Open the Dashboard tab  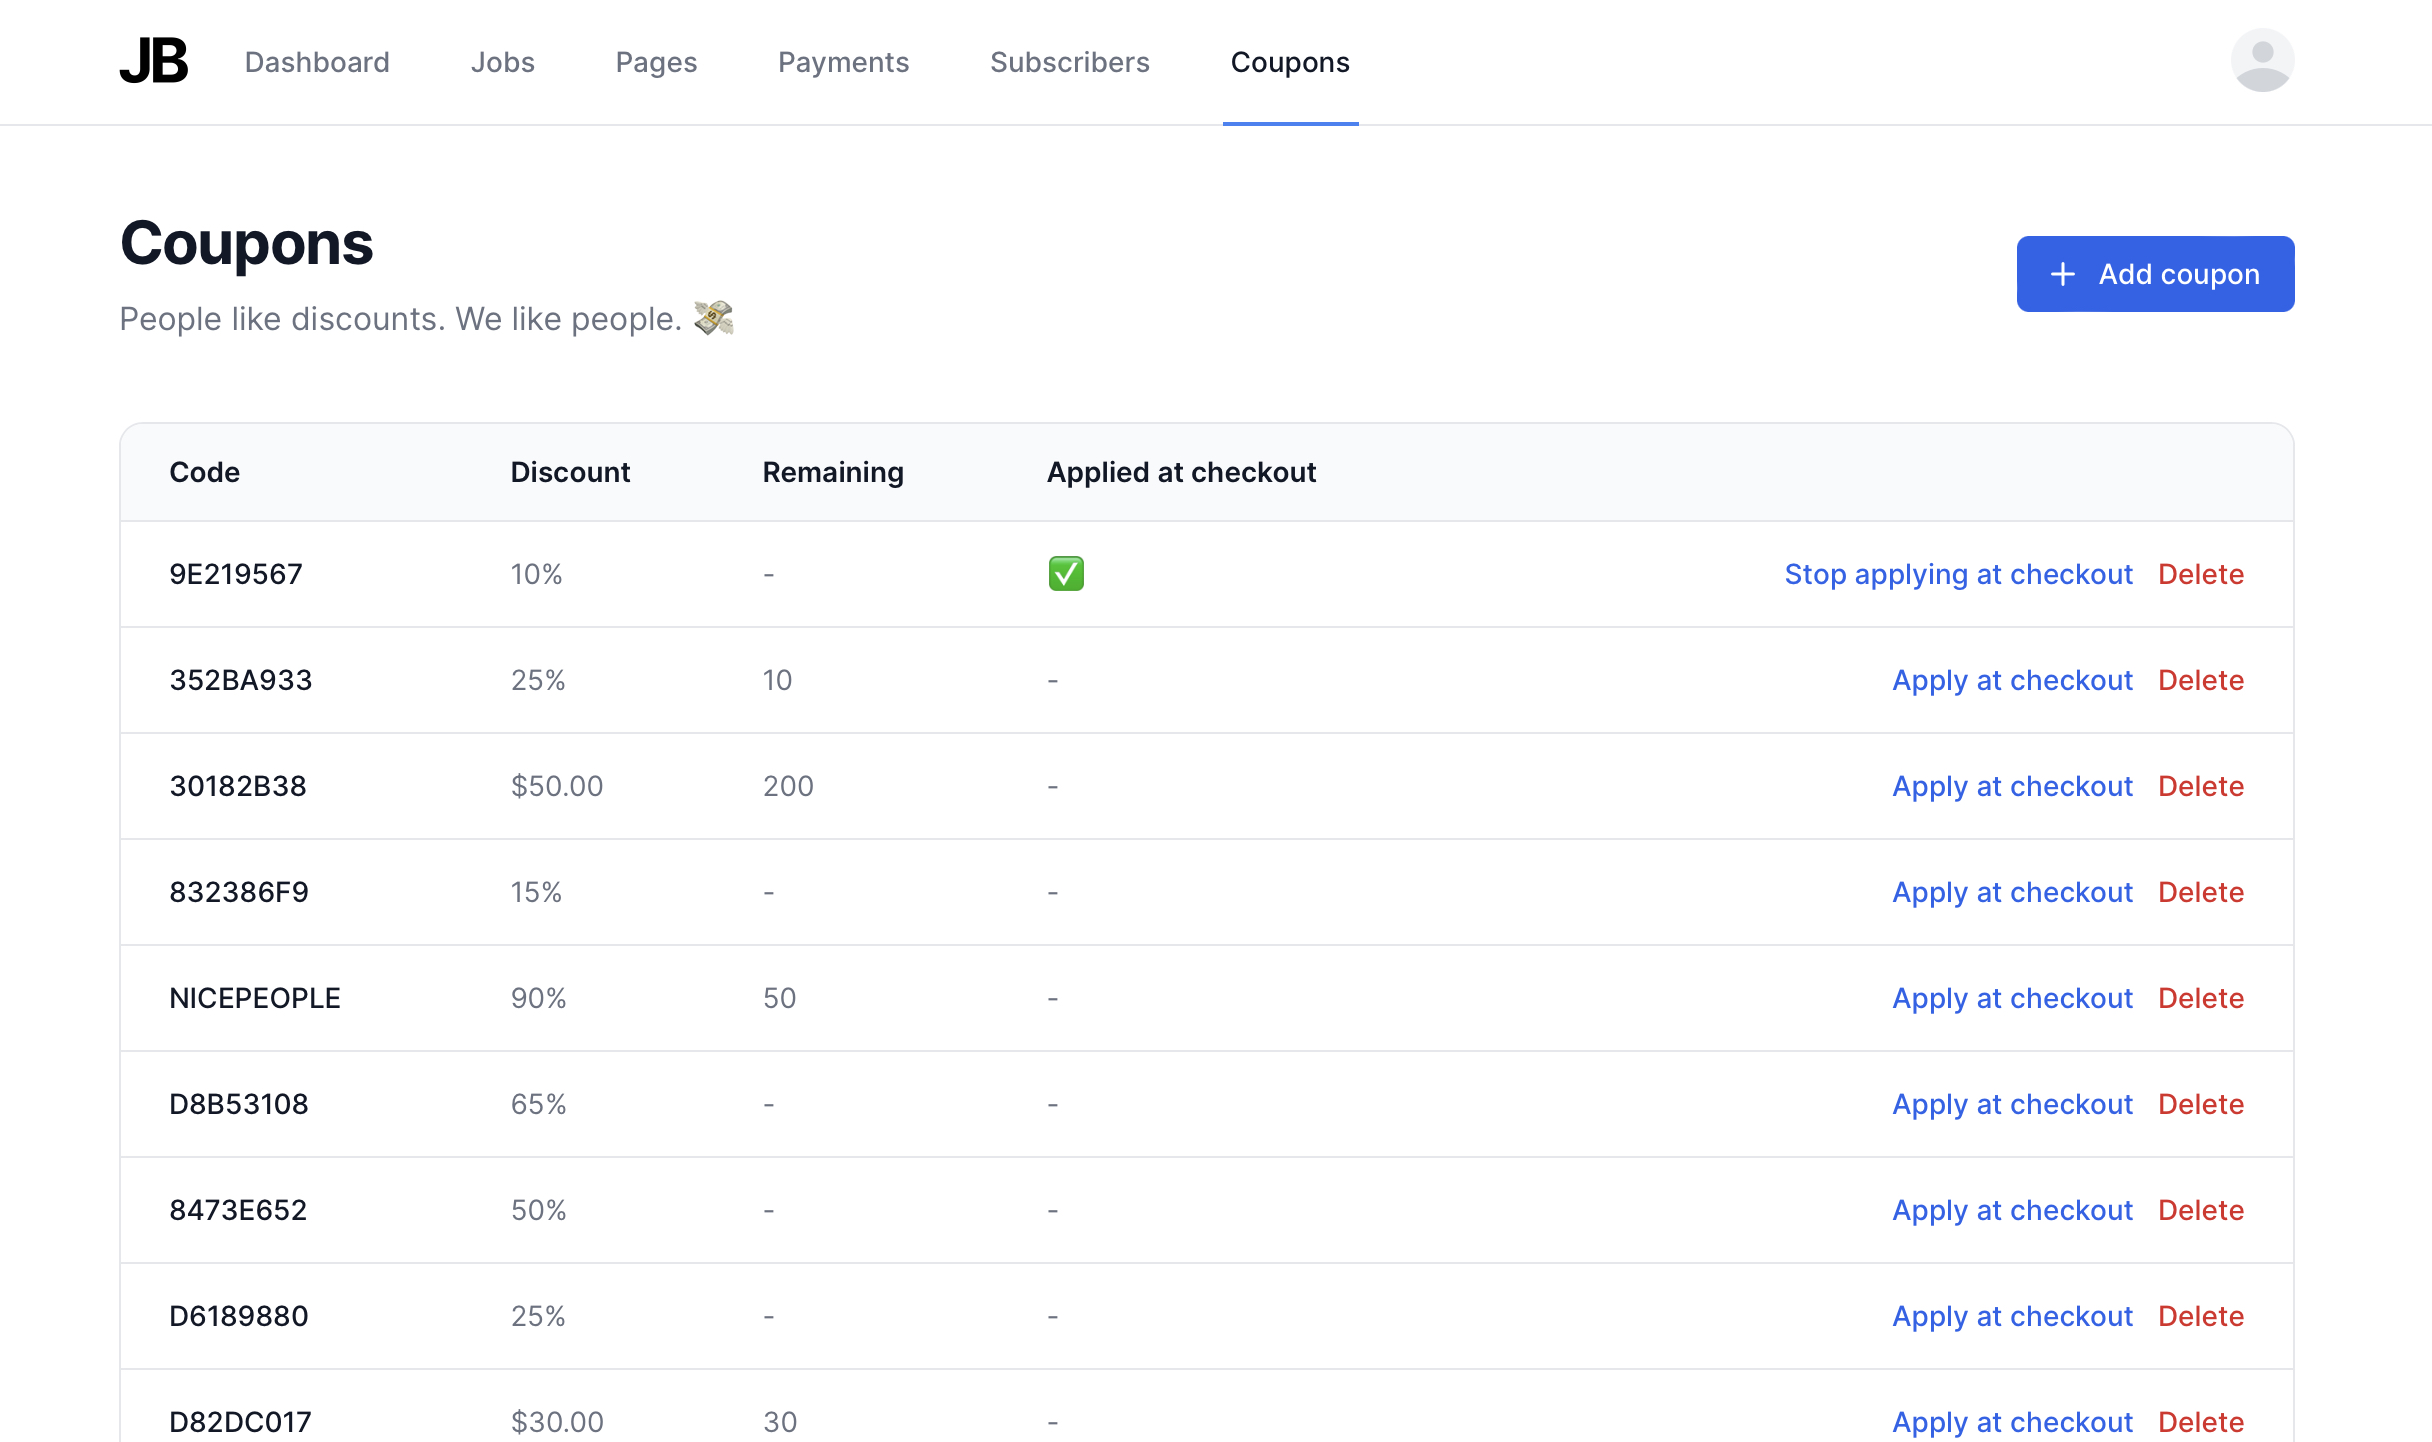coord(317,62)
